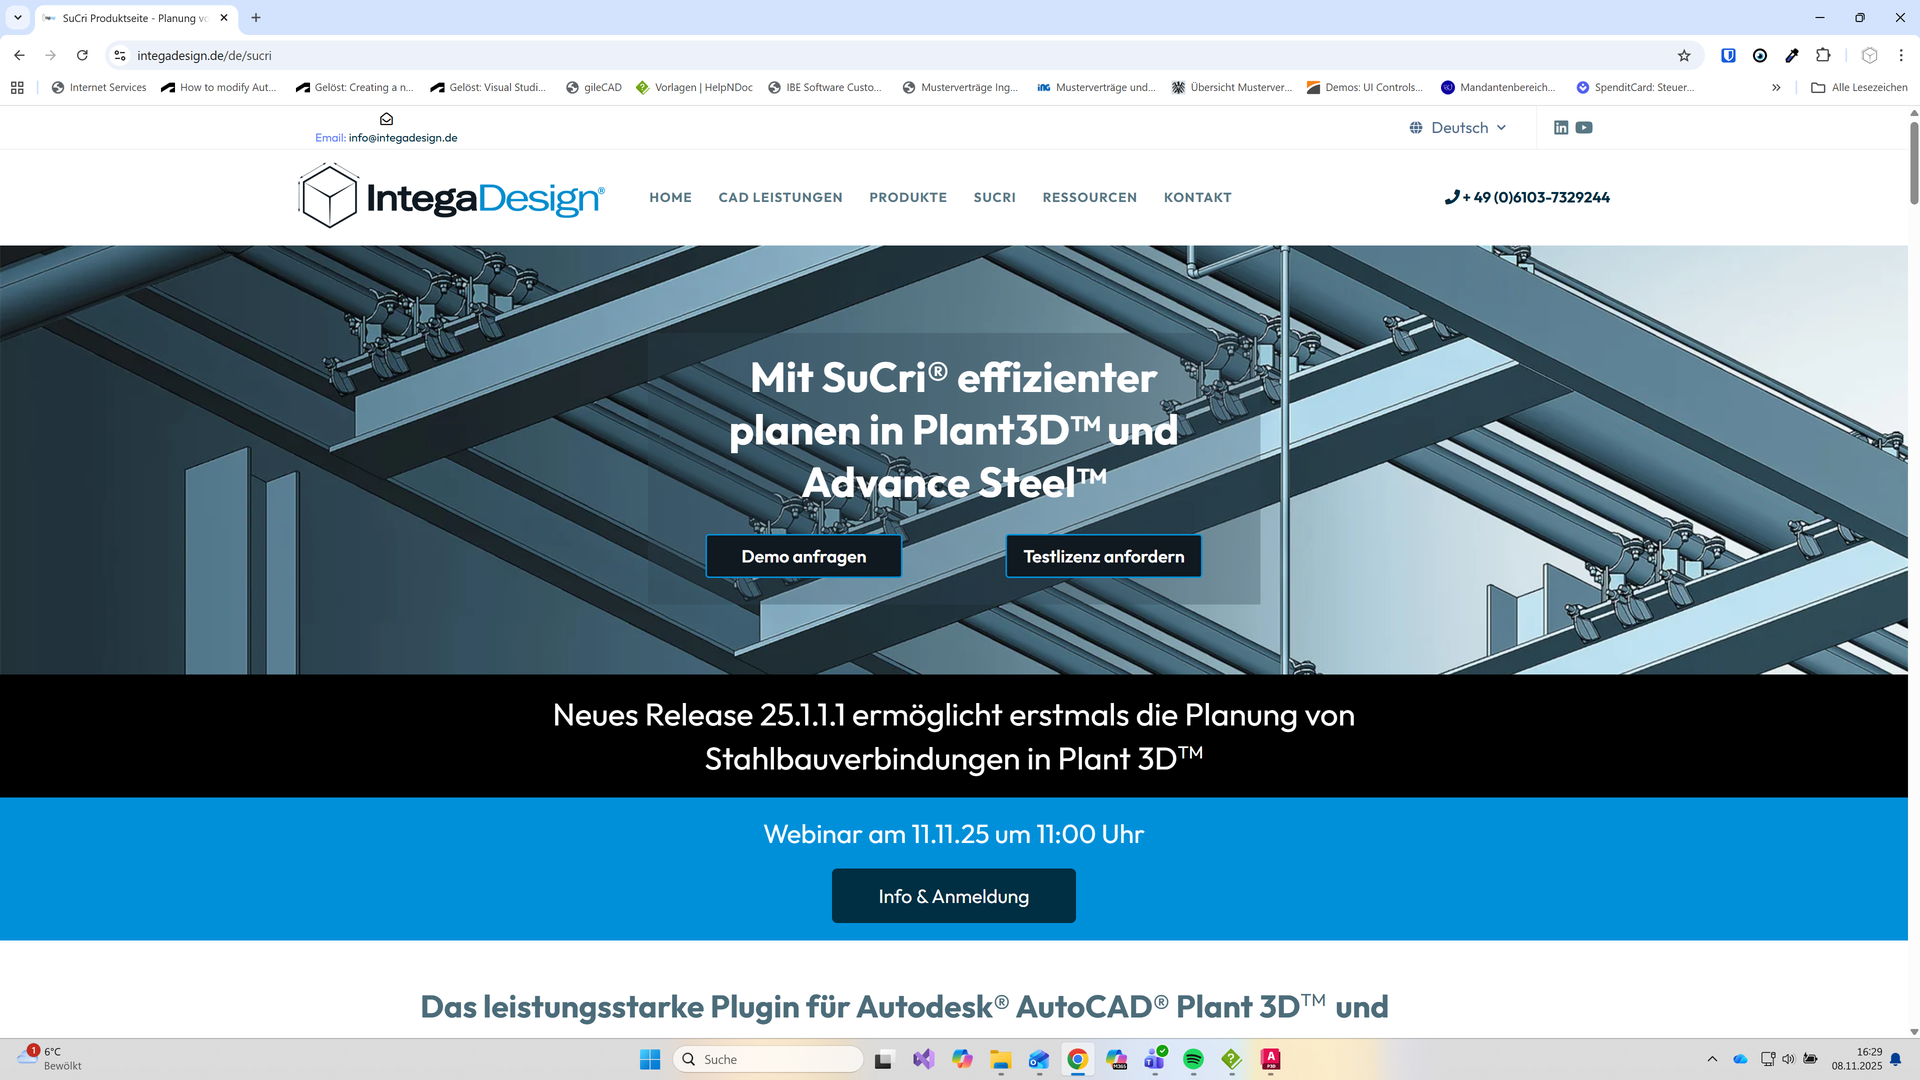Open Copilot from the taskbar
The height and width of the screenshot is (1080, 1920).
(x=962, y=1059)
